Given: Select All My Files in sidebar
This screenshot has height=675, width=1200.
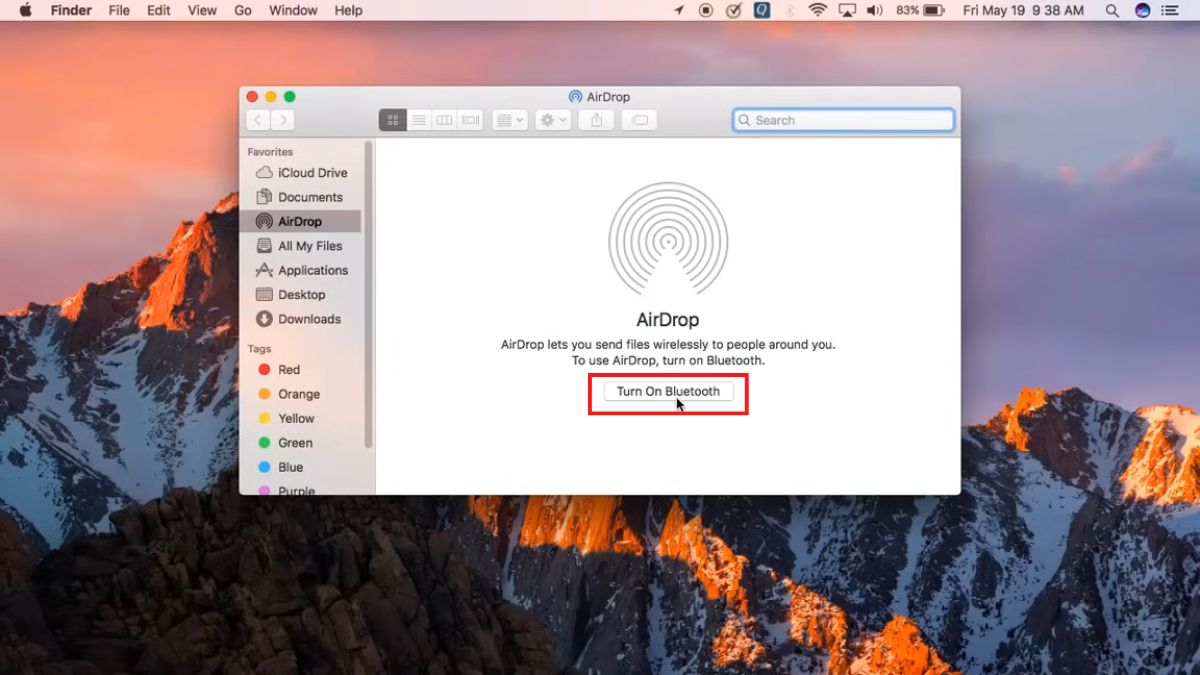Looking at the screenshot, I should pos(301,246).
